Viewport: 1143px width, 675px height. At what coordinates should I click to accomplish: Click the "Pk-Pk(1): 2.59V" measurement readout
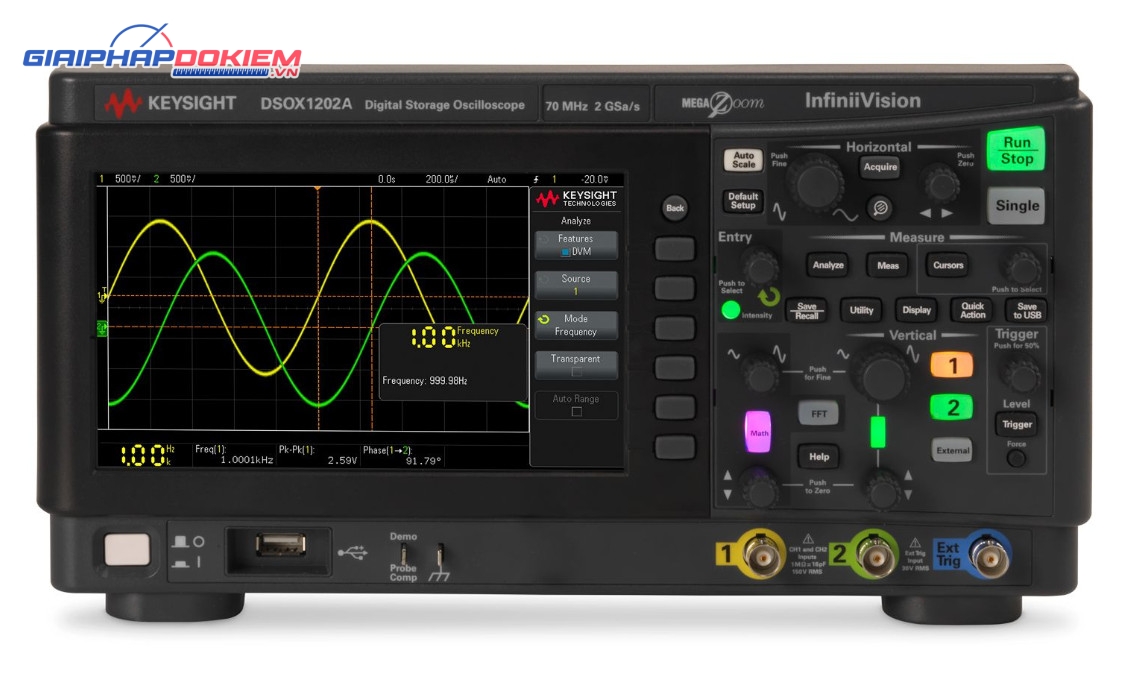(x=318, y=456)
